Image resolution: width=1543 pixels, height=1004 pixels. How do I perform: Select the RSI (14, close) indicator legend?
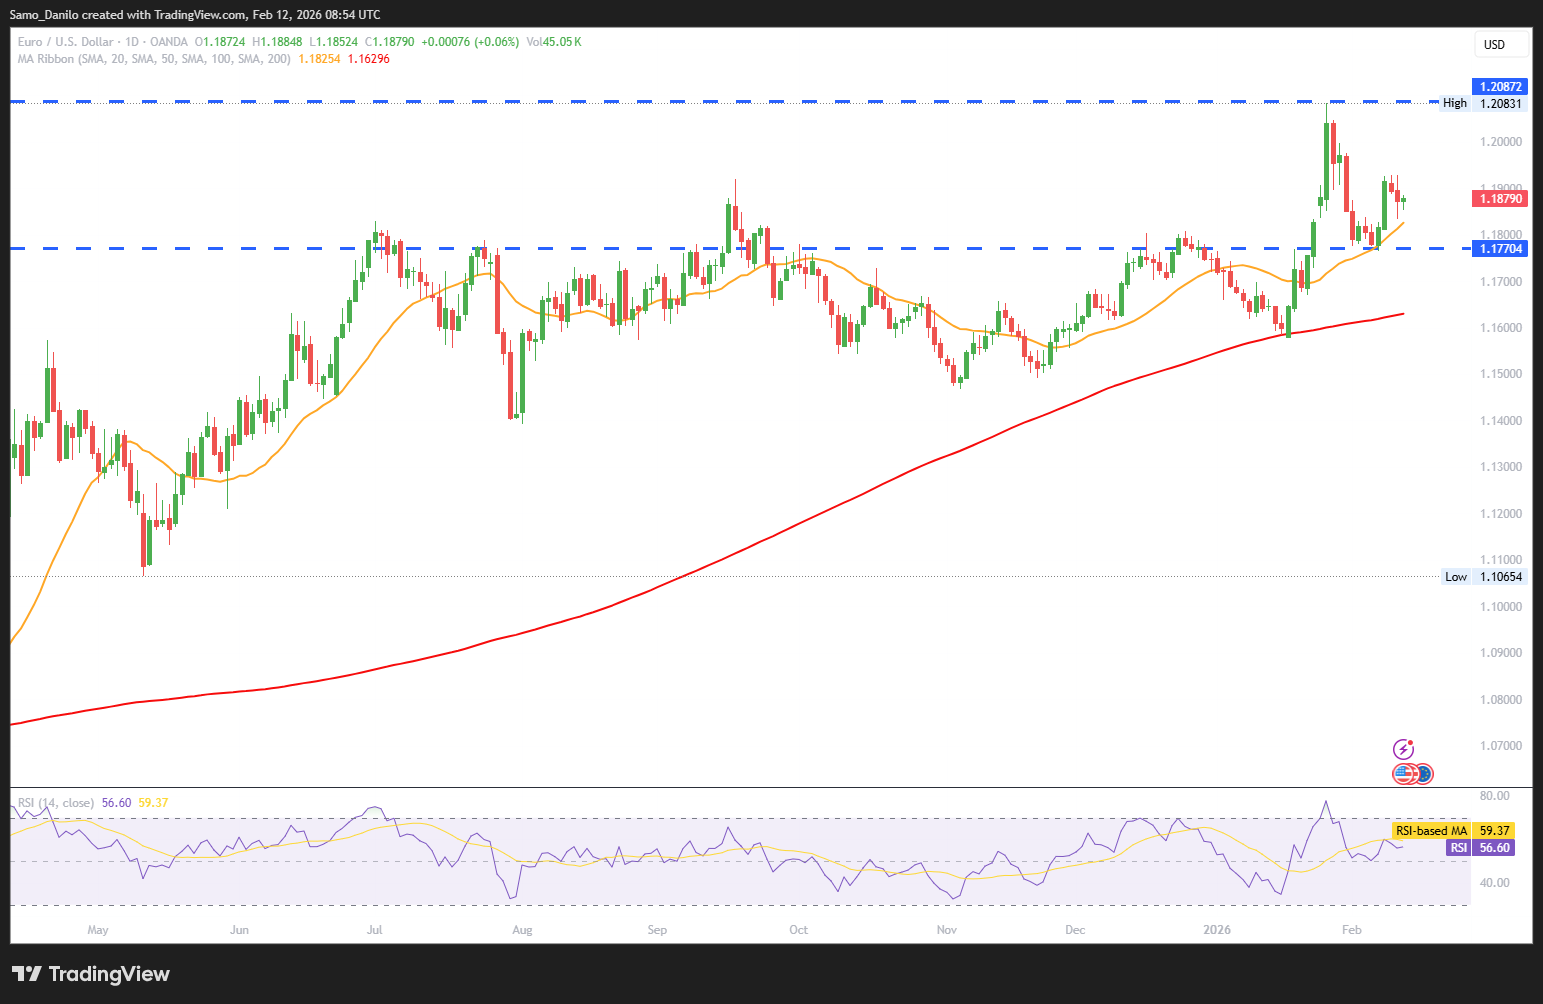(x=56, y=803)
